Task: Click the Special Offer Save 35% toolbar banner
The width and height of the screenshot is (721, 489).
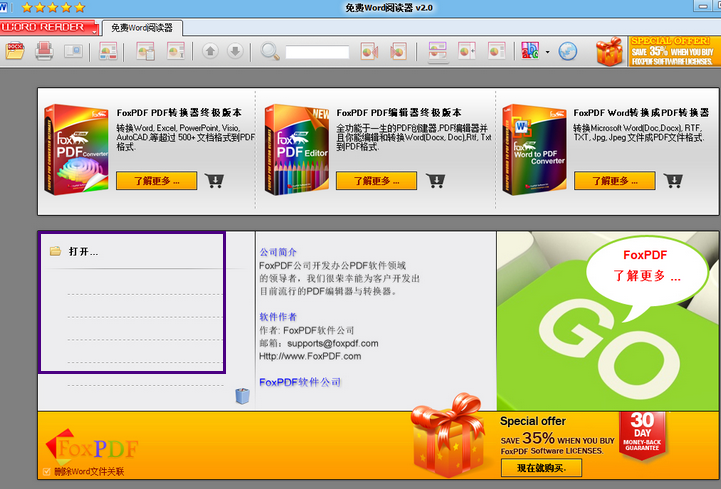Action: [674, 51]
